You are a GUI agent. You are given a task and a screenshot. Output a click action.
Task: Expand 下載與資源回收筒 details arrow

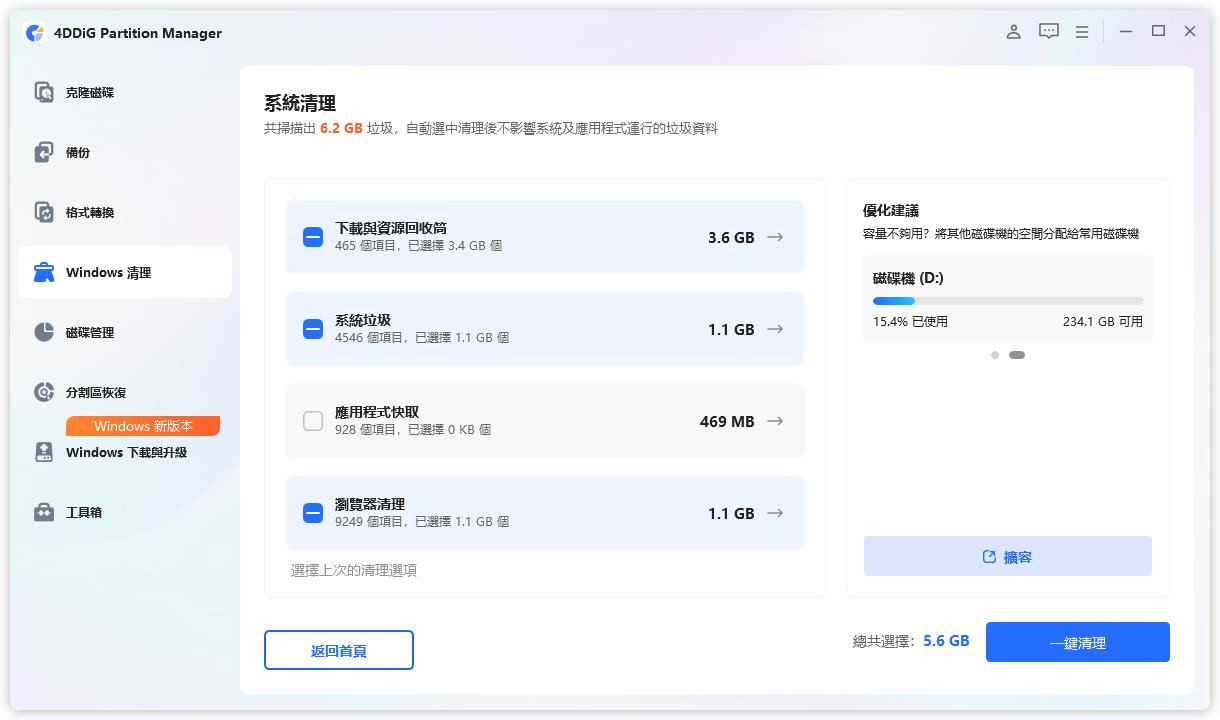coord(775,237)
